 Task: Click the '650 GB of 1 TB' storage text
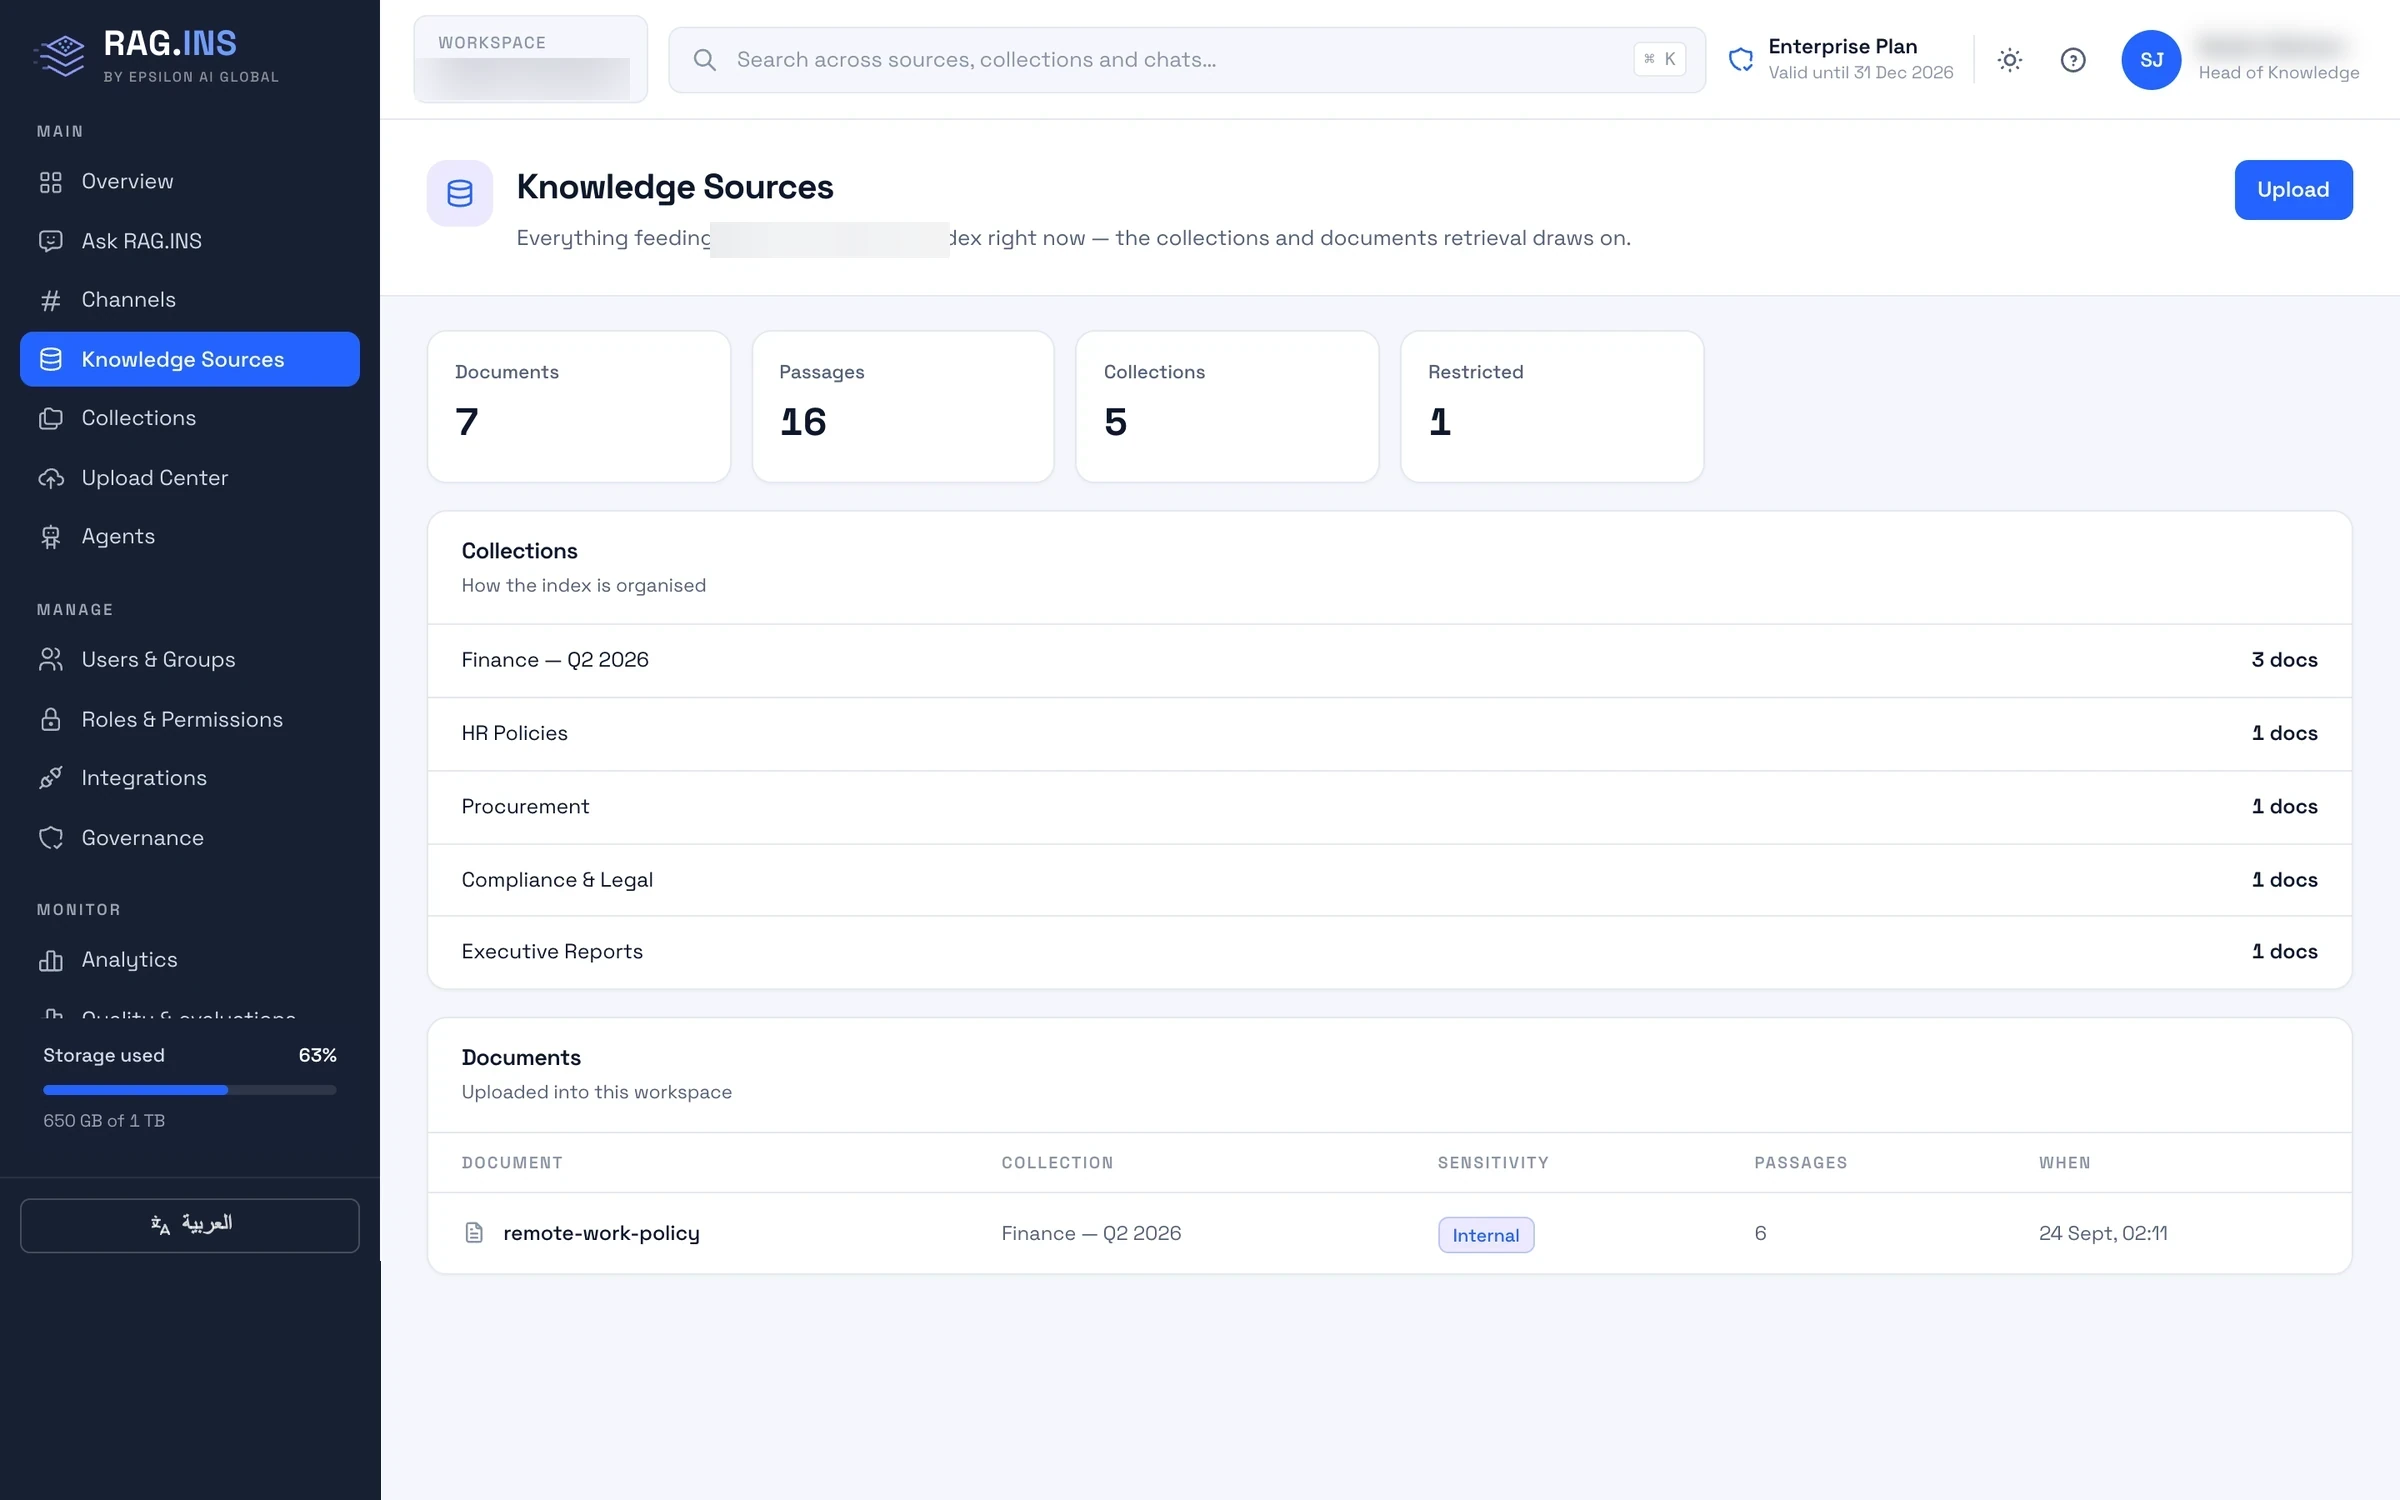point(104,1121)
